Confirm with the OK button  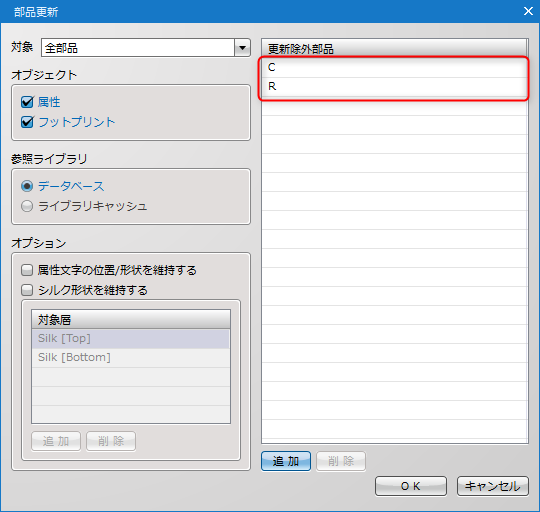411,486
